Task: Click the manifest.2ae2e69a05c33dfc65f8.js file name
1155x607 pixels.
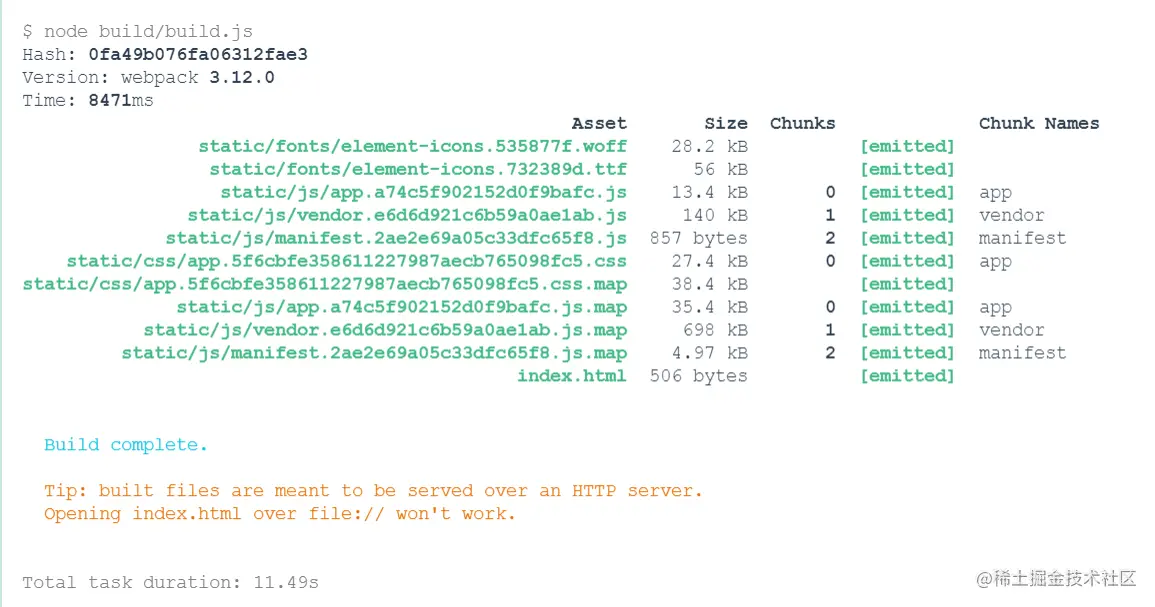Action: (x=396, y=239)
